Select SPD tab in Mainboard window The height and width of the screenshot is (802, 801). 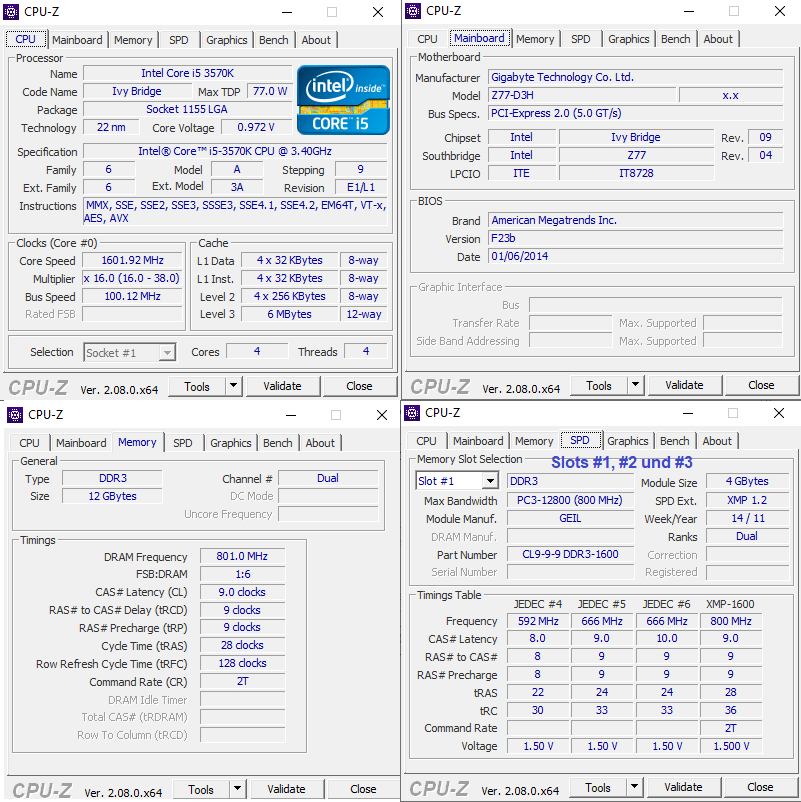click(x=581, y=39)
